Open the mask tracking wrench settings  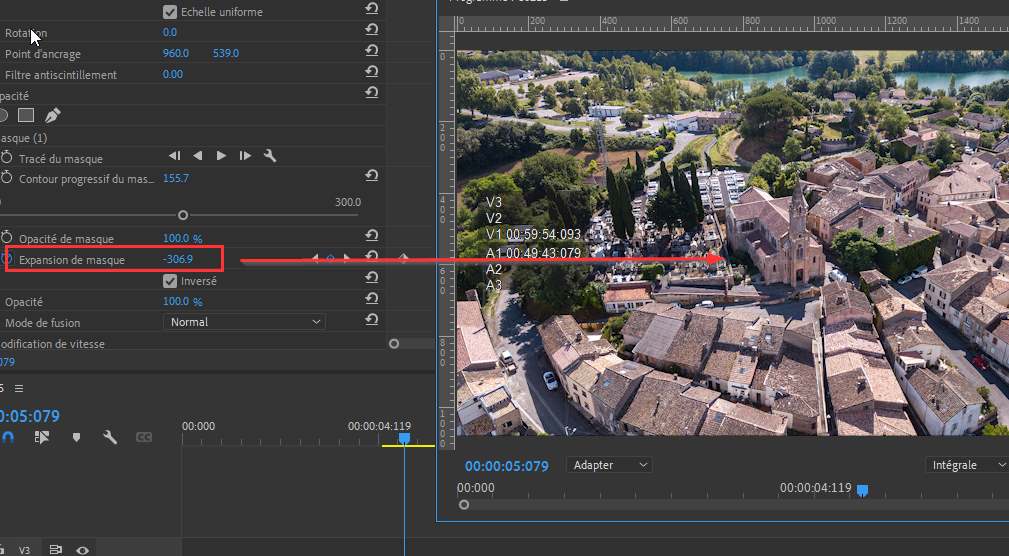(x=270, y=156)
